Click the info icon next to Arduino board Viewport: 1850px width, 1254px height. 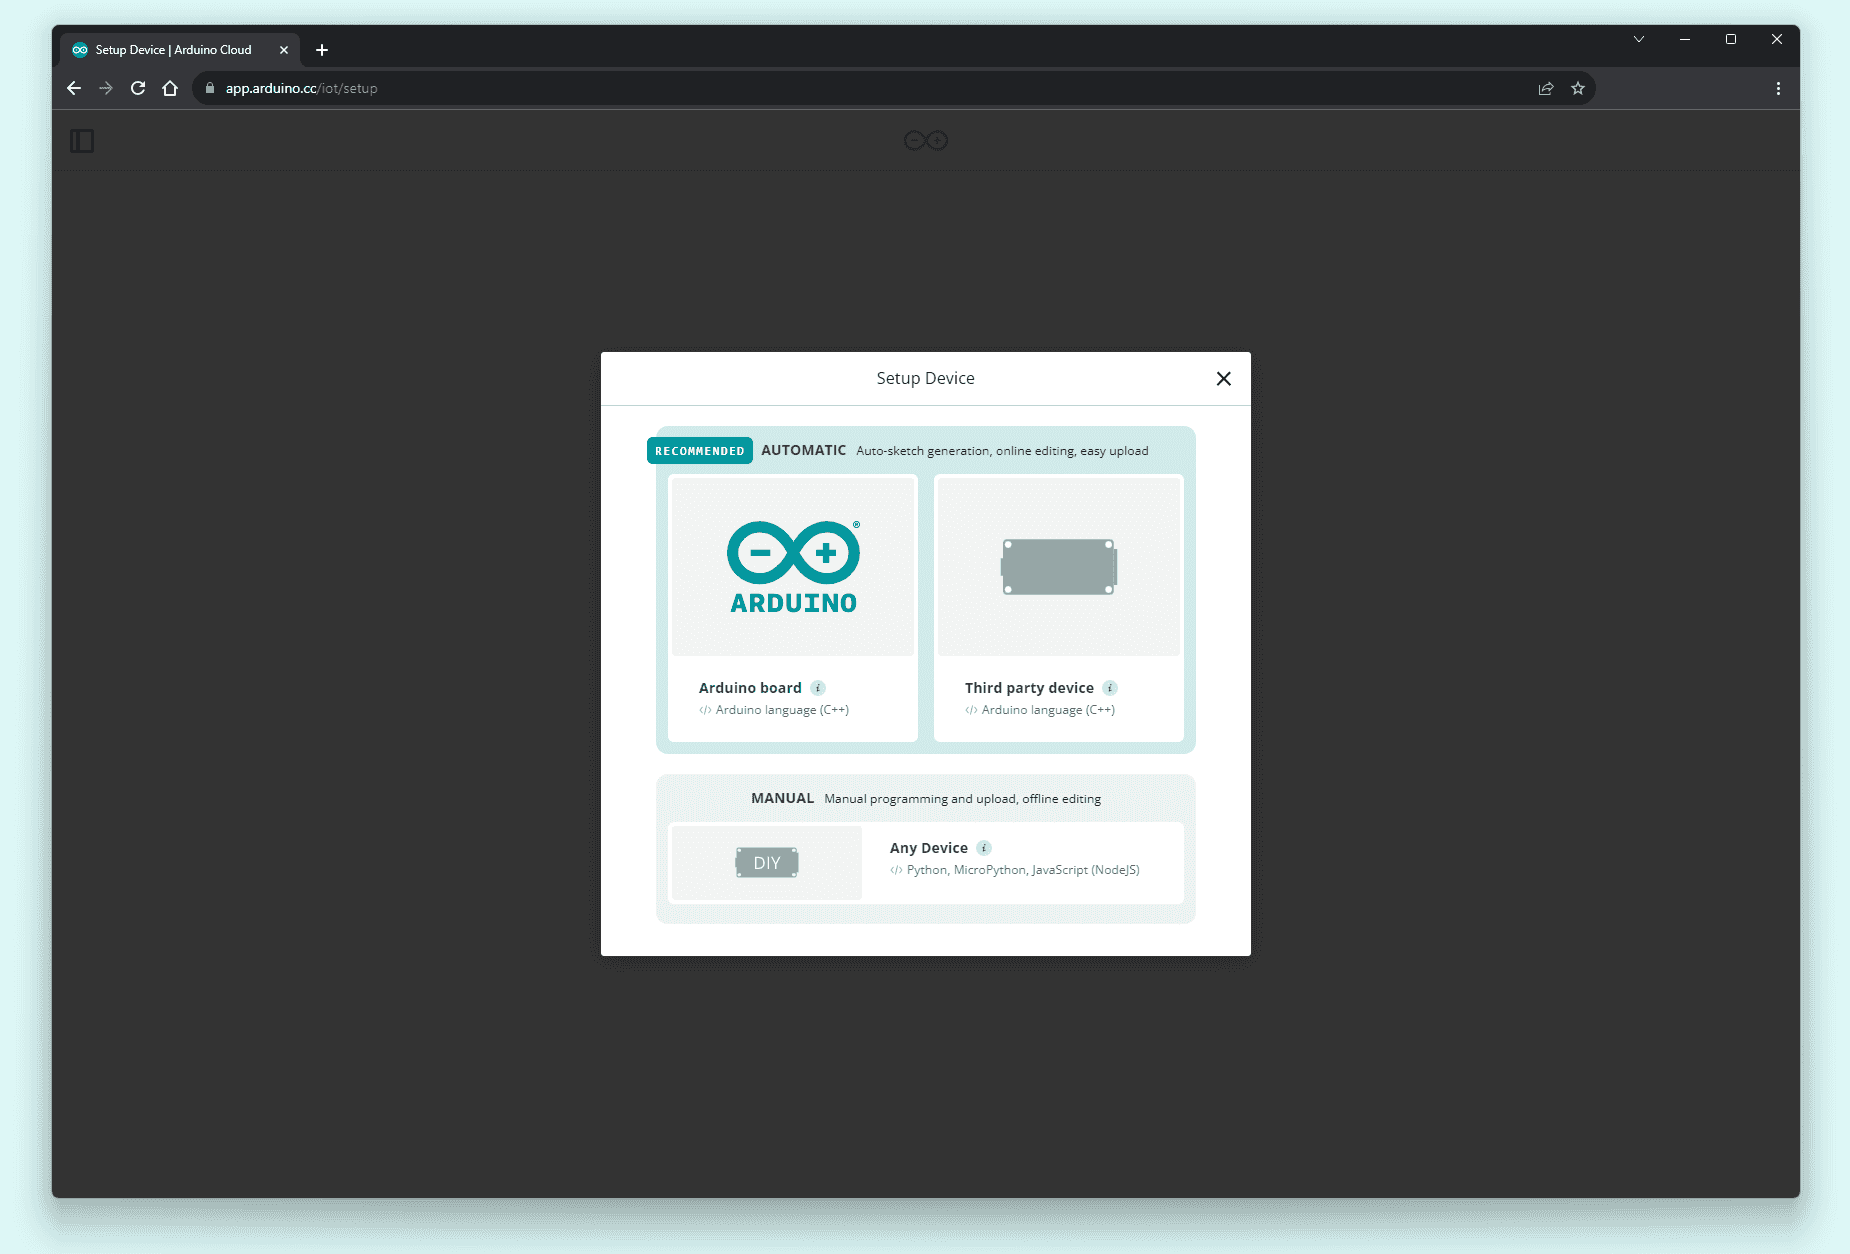click(819, 687)
